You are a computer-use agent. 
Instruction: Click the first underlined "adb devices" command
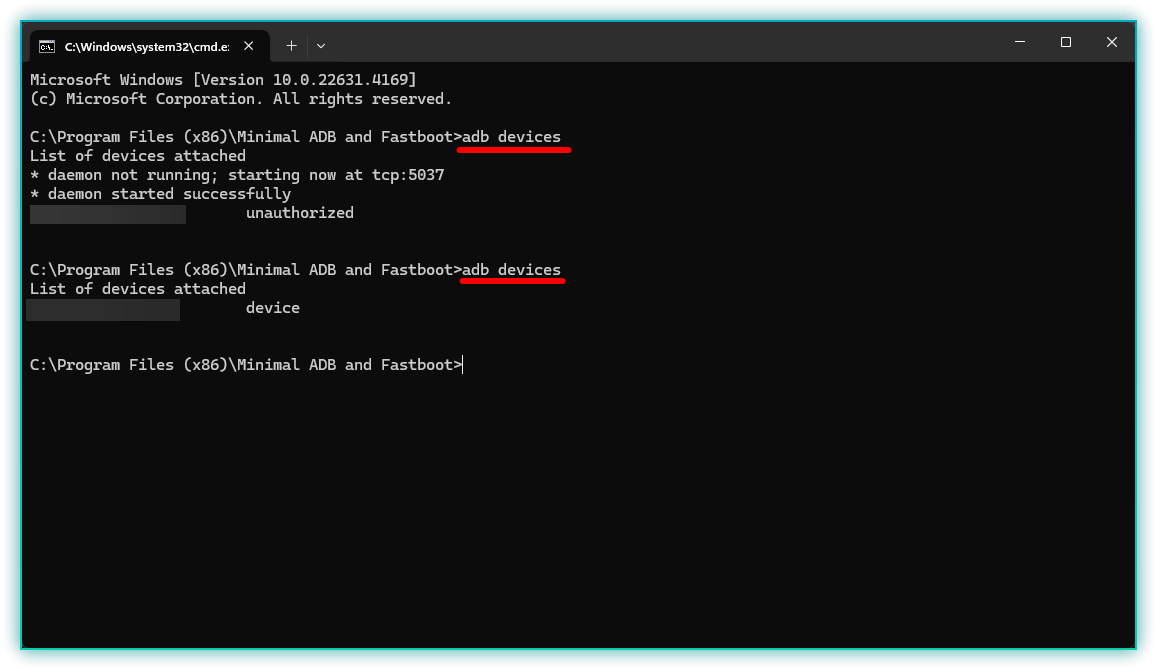(x=511, y=137)
